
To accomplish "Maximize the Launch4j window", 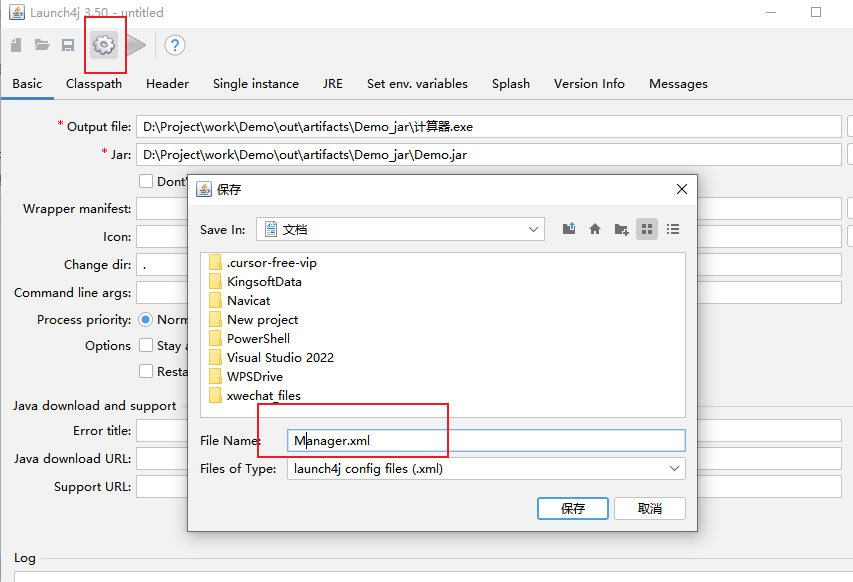I will (816, 12).
